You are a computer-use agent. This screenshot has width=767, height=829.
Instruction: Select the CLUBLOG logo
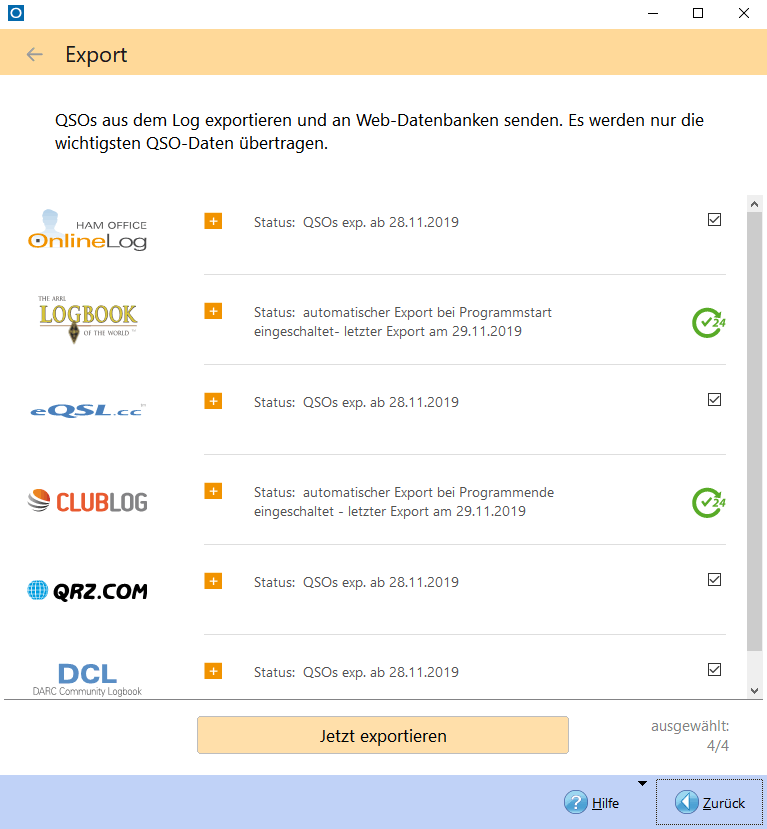pyautogui.click(x=87, y=501)
